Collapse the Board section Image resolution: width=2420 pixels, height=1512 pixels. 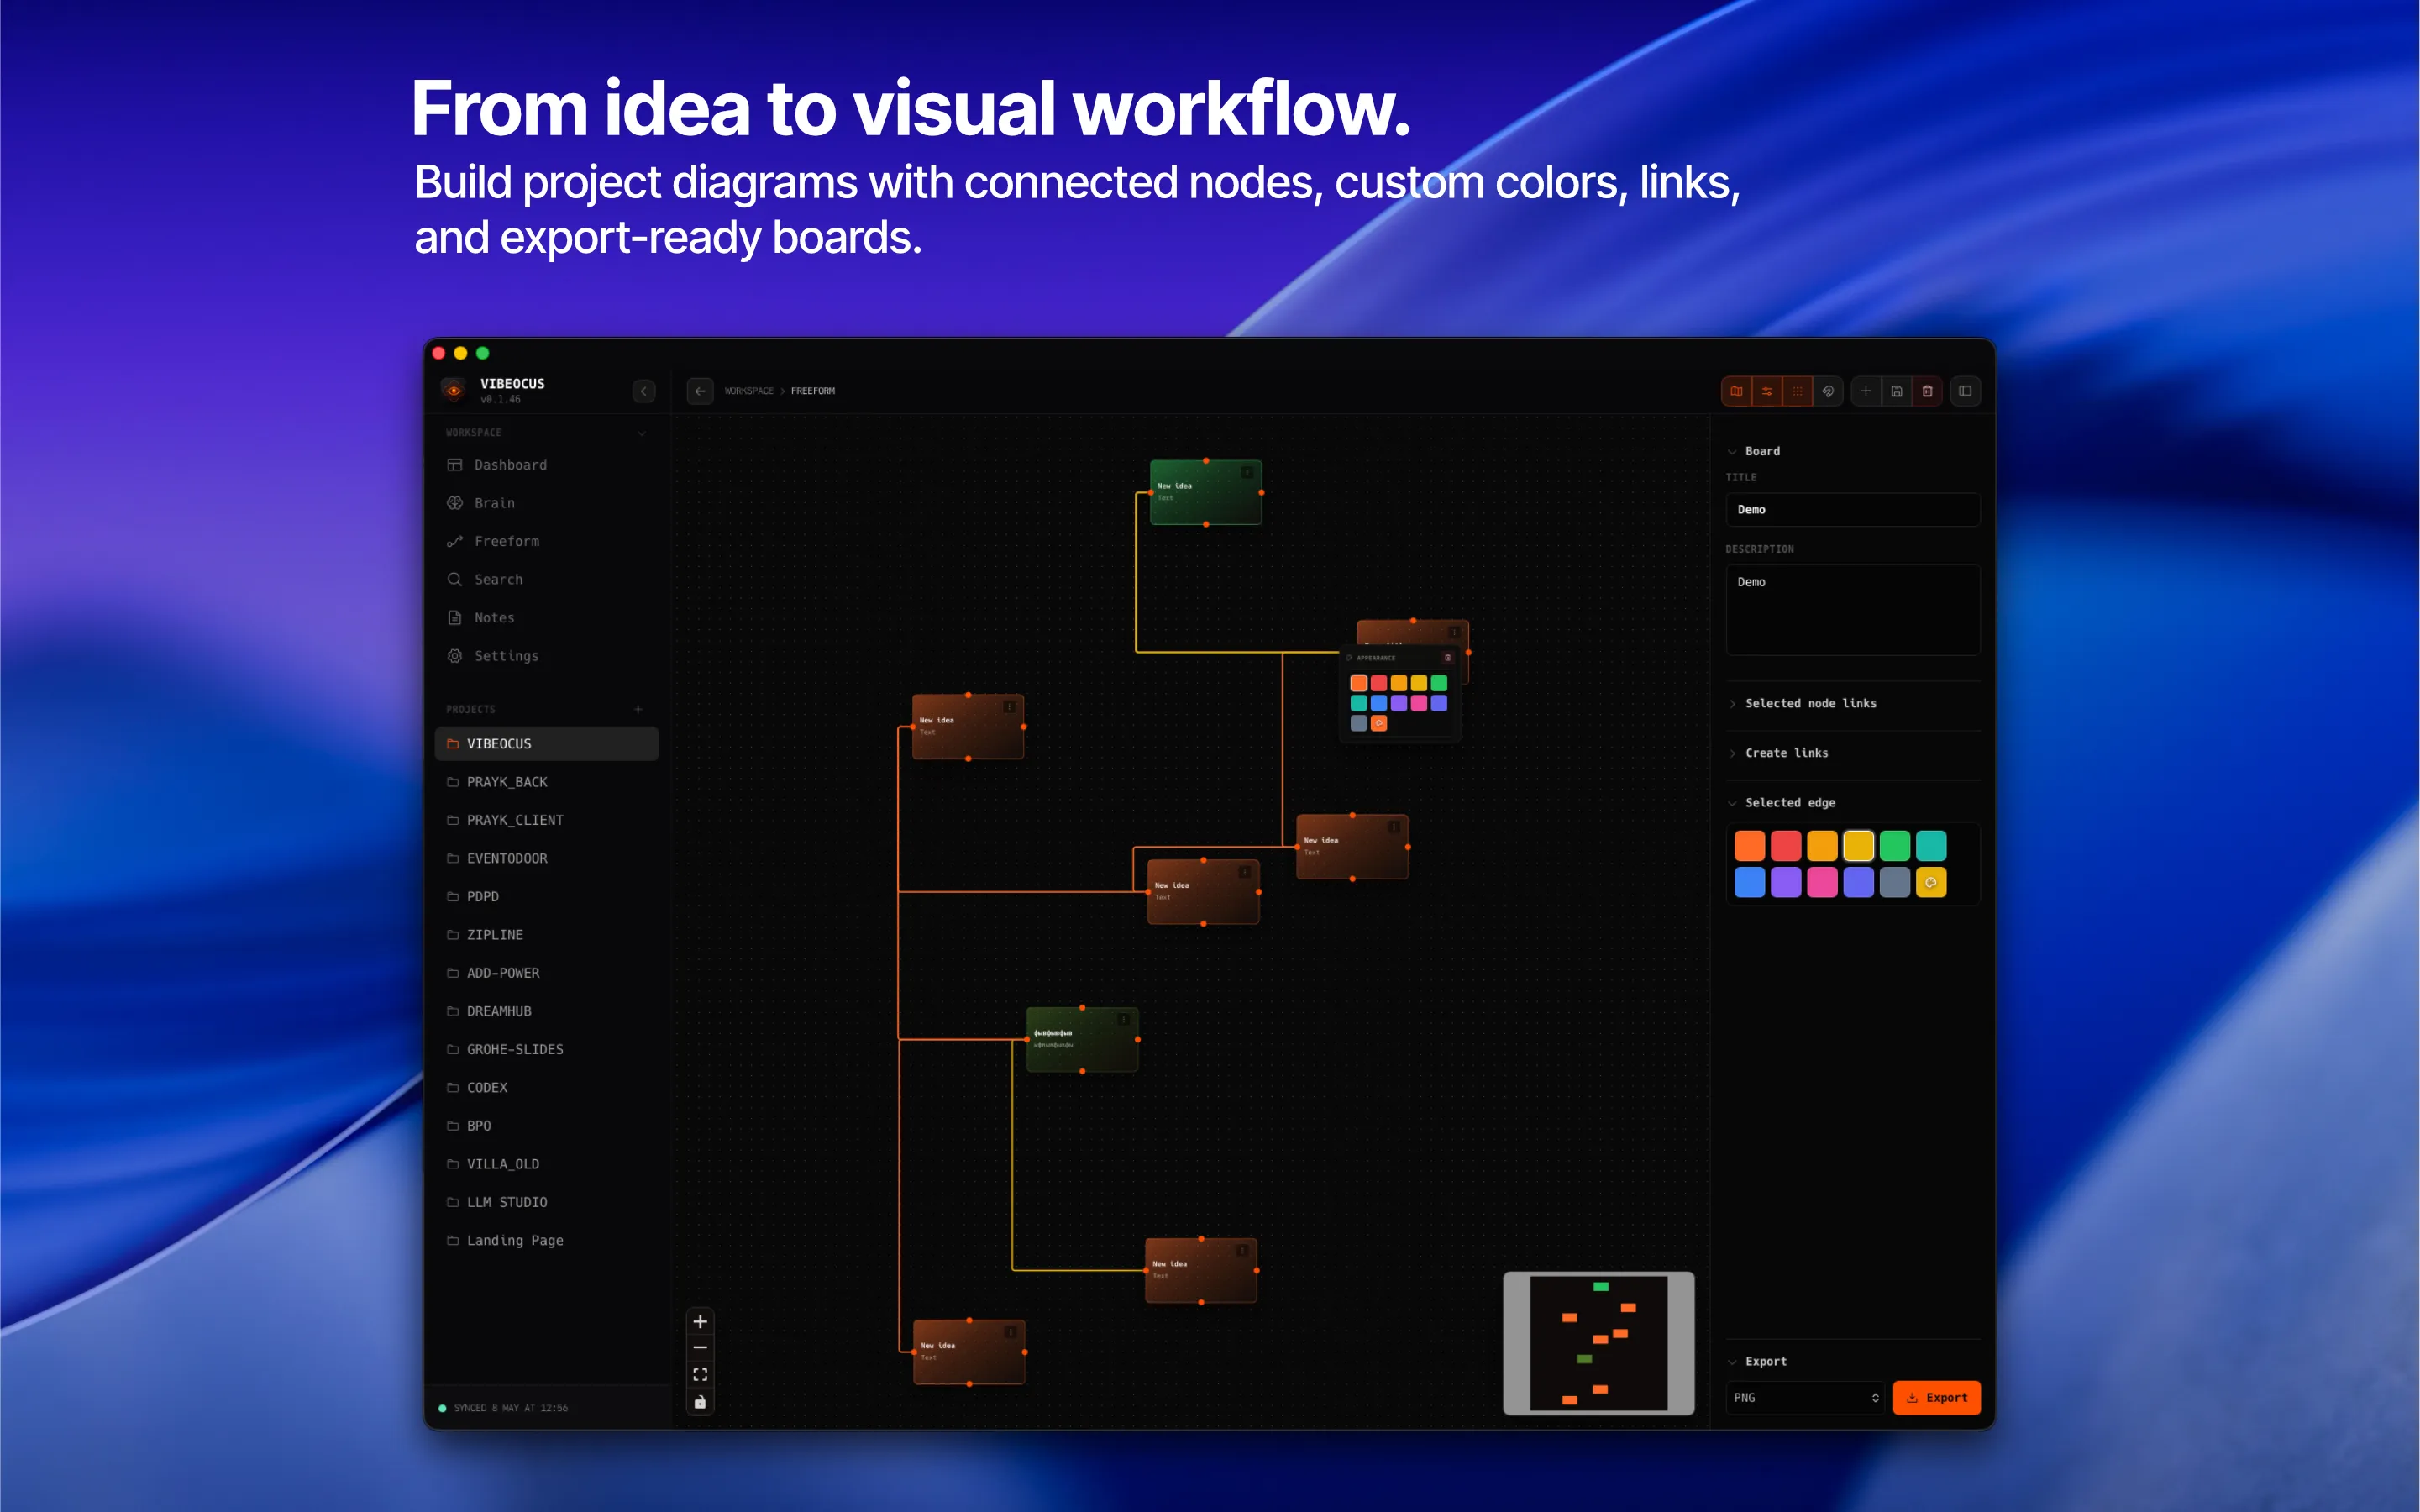pos(1754,451)
